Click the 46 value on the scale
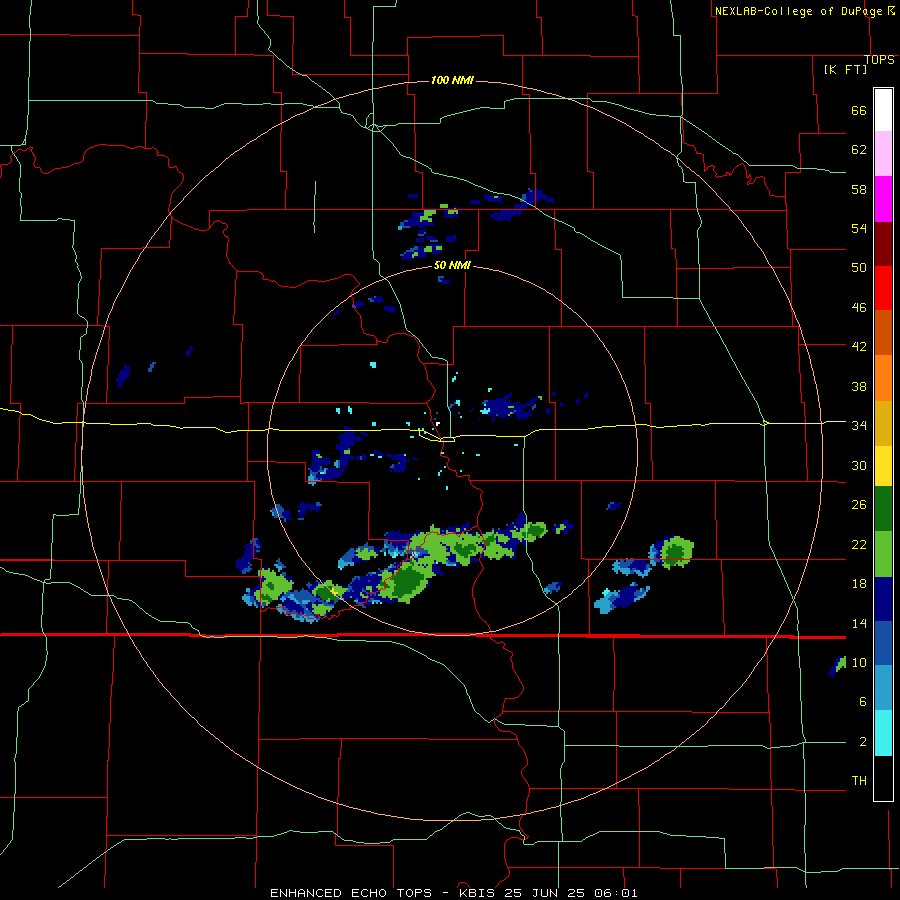Screen dimensions: 900x900 pyautogui.click(x=859, y=308)
